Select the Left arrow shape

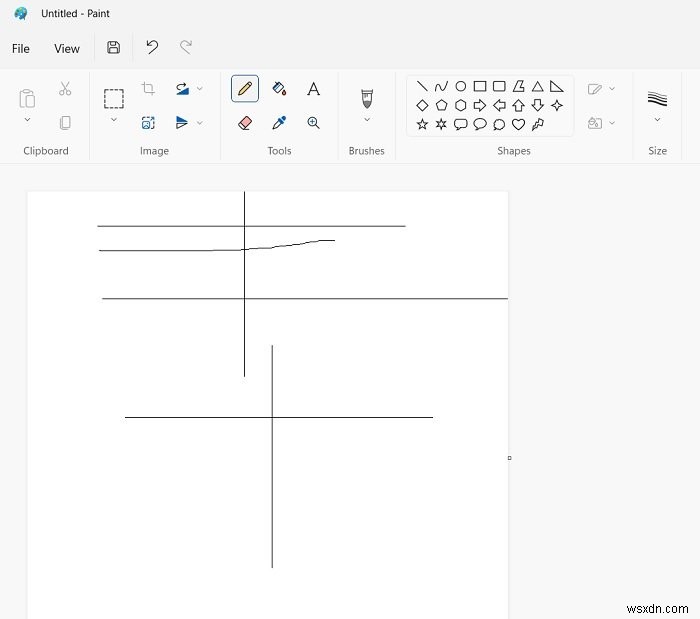[x=499, y=105]
